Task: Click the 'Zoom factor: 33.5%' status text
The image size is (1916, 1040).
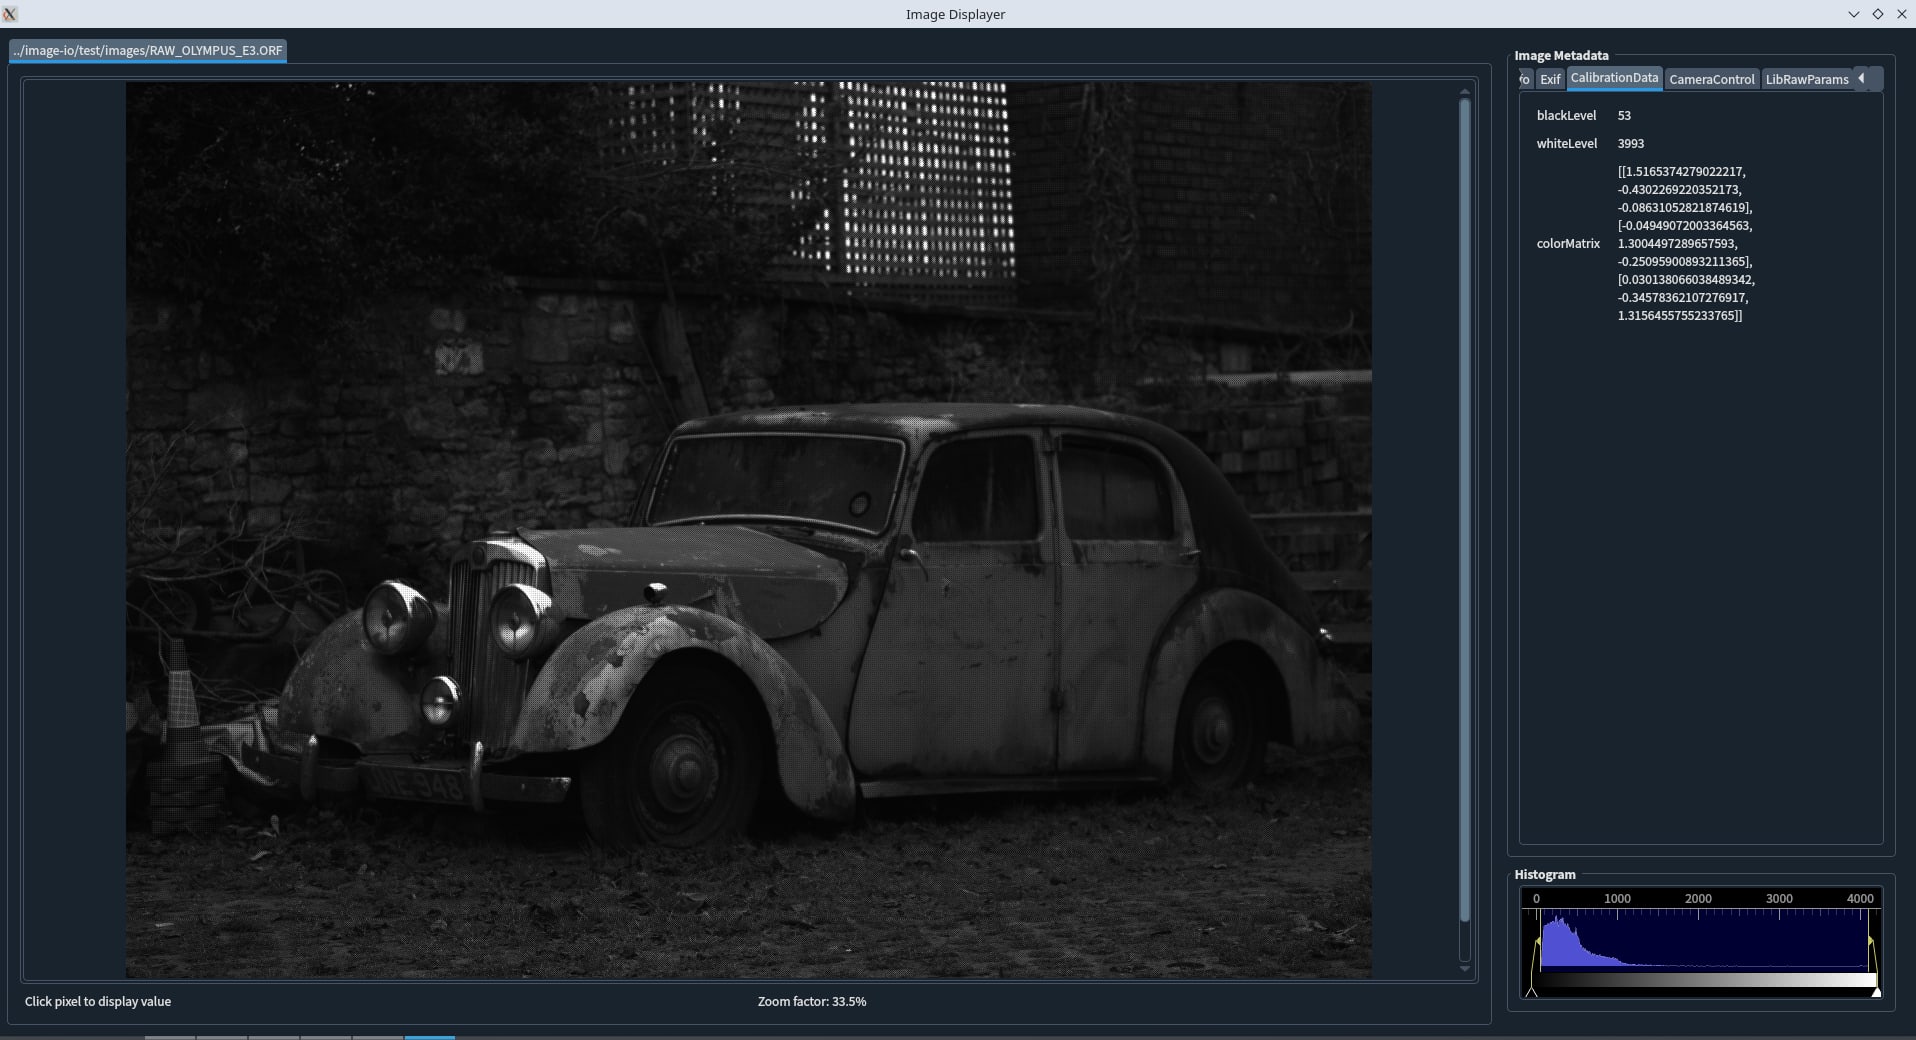Action: point(811,1001)
